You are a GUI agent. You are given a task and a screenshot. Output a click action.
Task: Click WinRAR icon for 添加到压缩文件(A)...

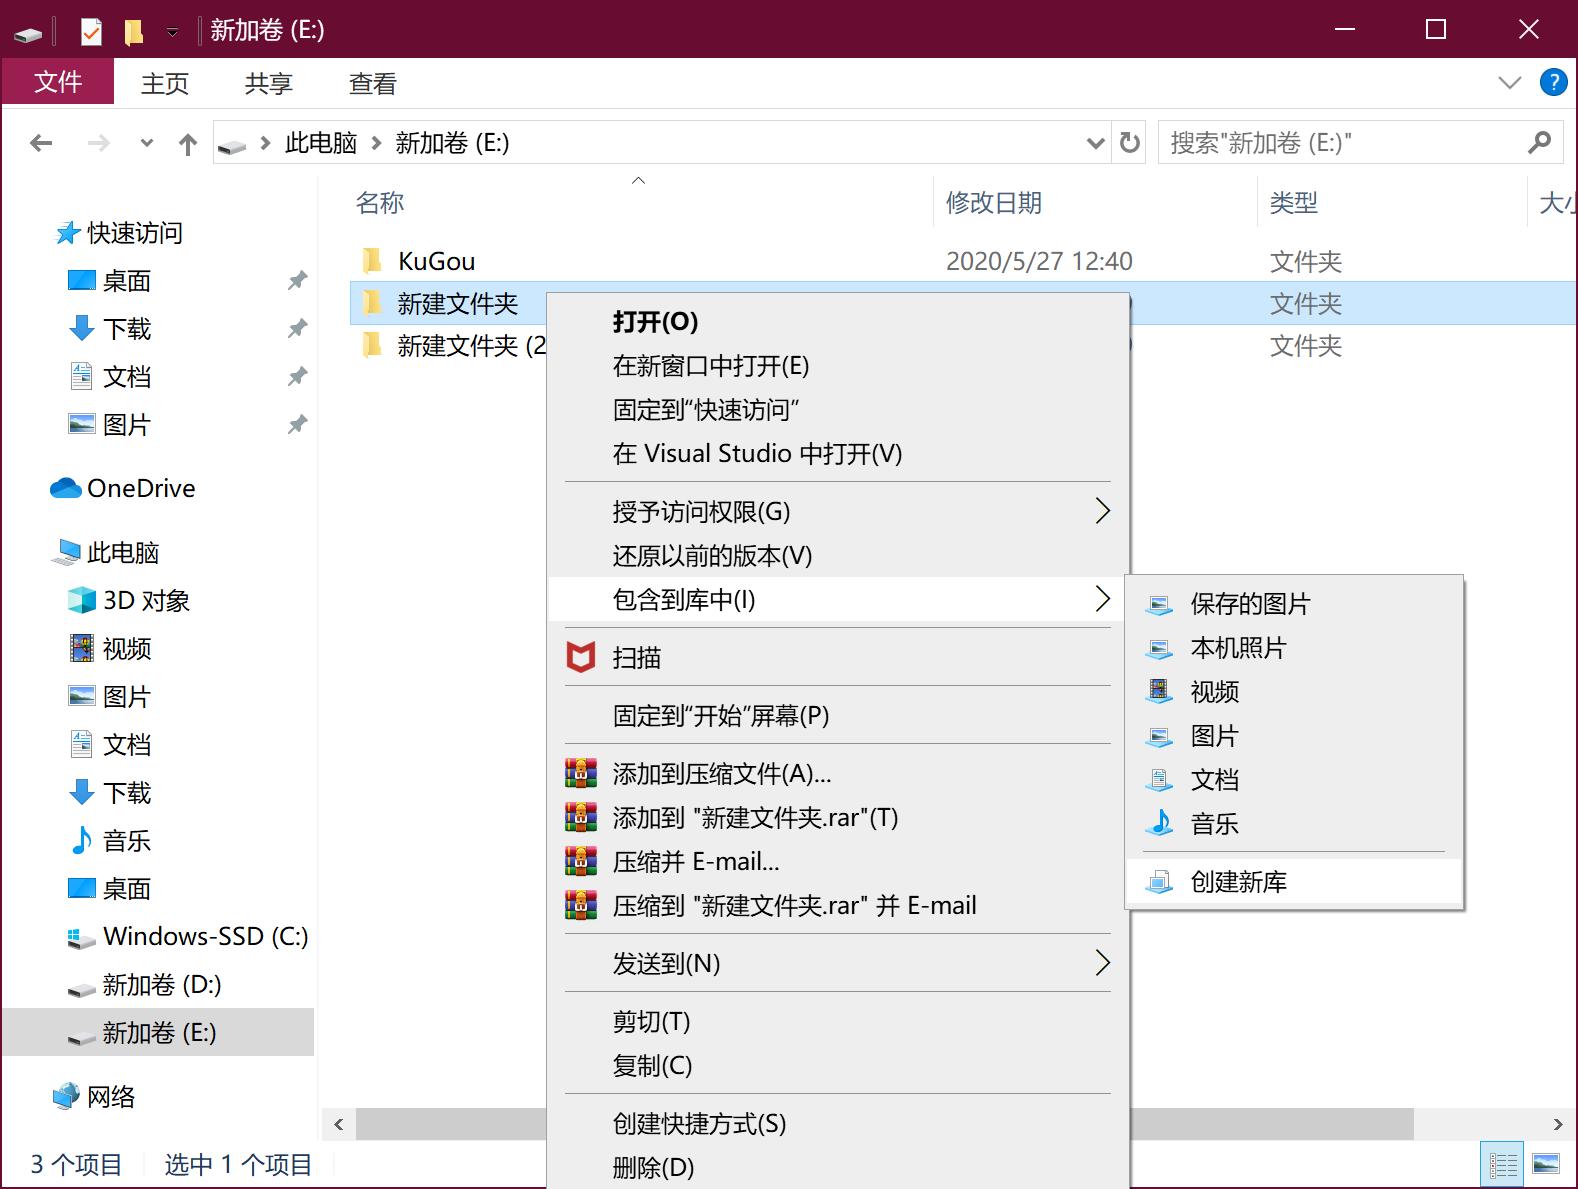click(x=581, y=773)
